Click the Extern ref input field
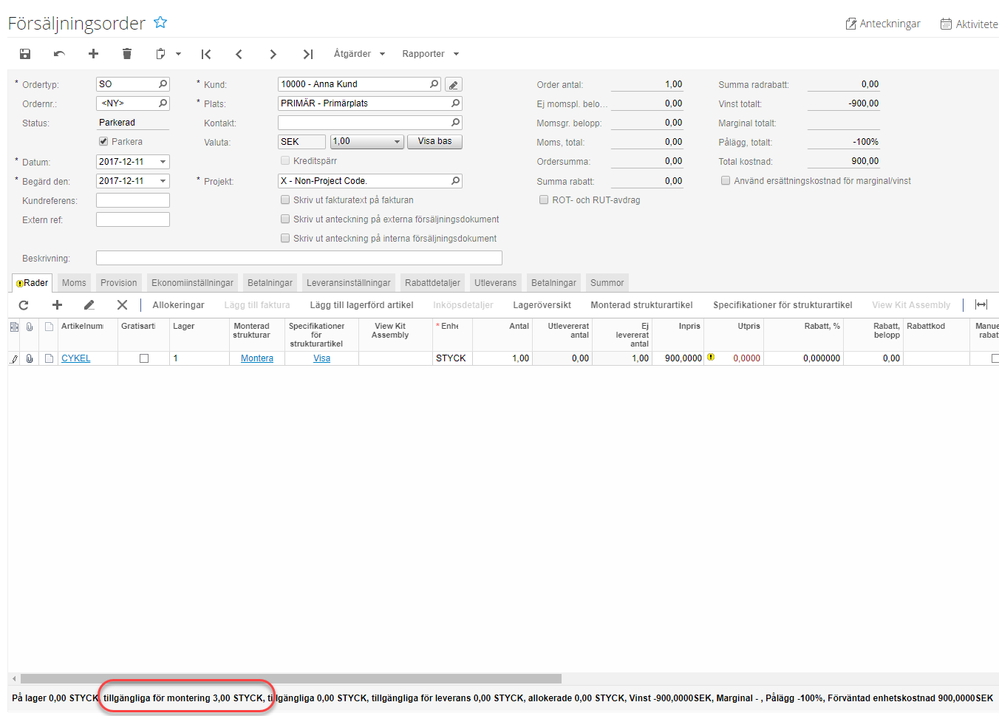 133,220
